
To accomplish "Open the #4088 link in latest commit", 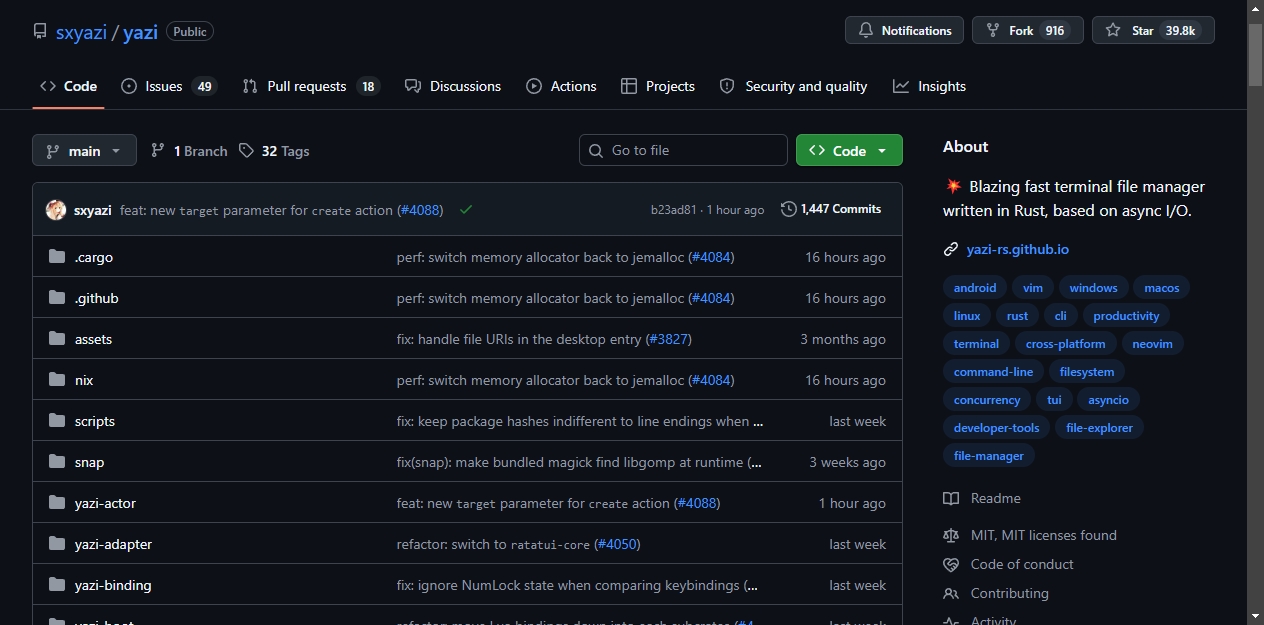I will click(420, 210).
